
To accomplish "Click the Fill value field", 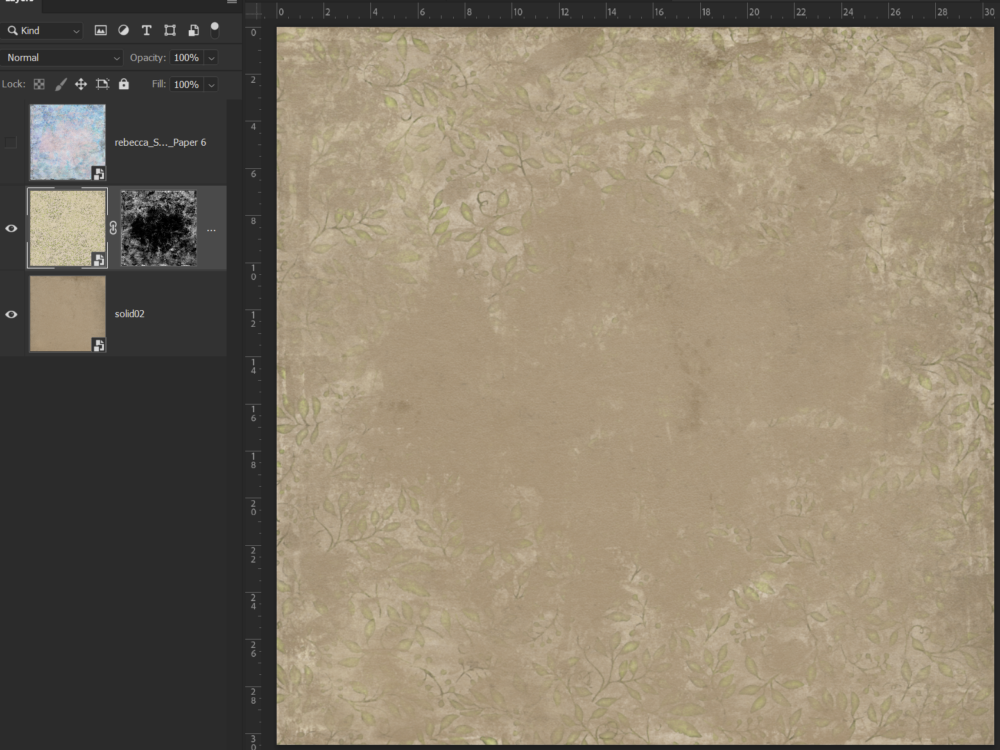I will [186, 84].
